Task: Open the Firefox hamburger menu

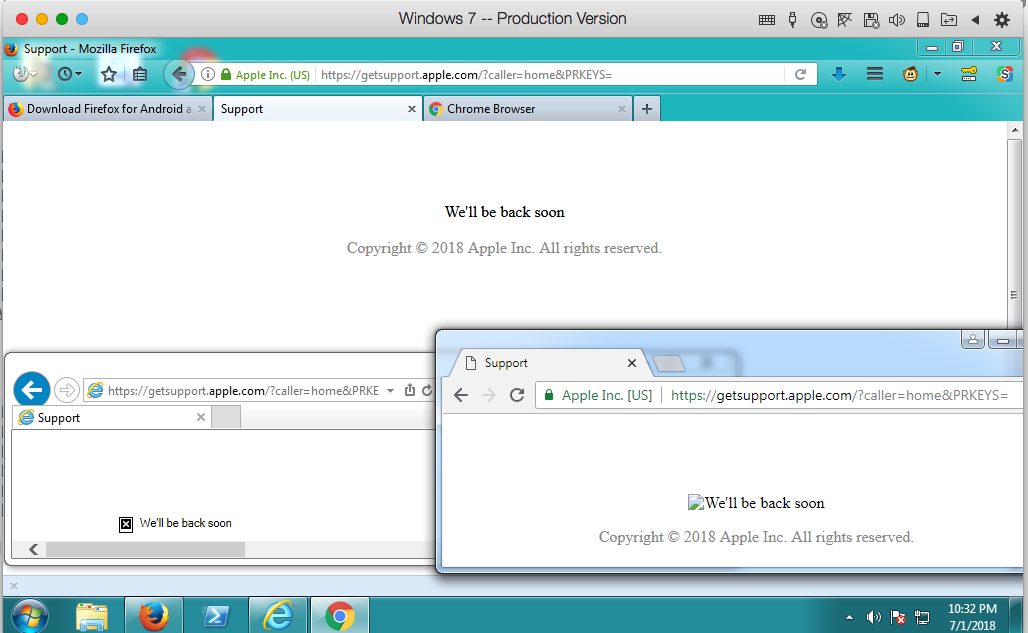Action: (x=875, y=74)
